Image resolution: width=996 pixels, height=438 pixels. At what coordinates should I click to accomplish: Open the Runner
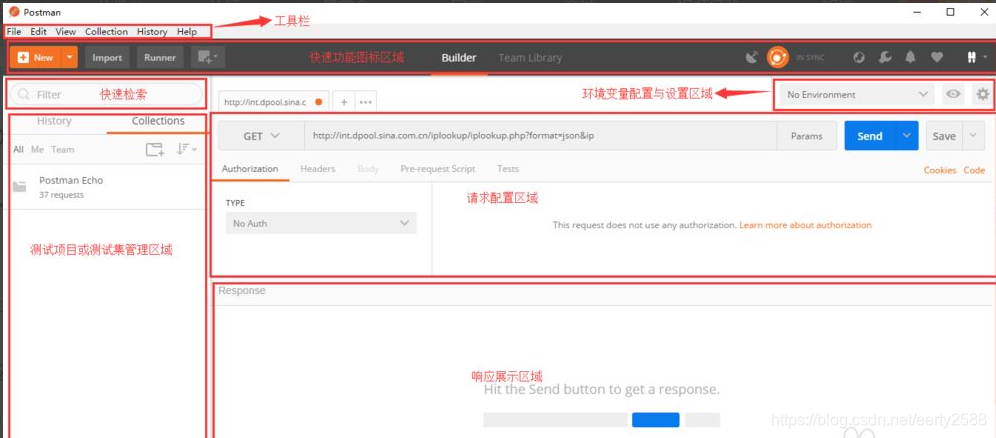point(160,57)
